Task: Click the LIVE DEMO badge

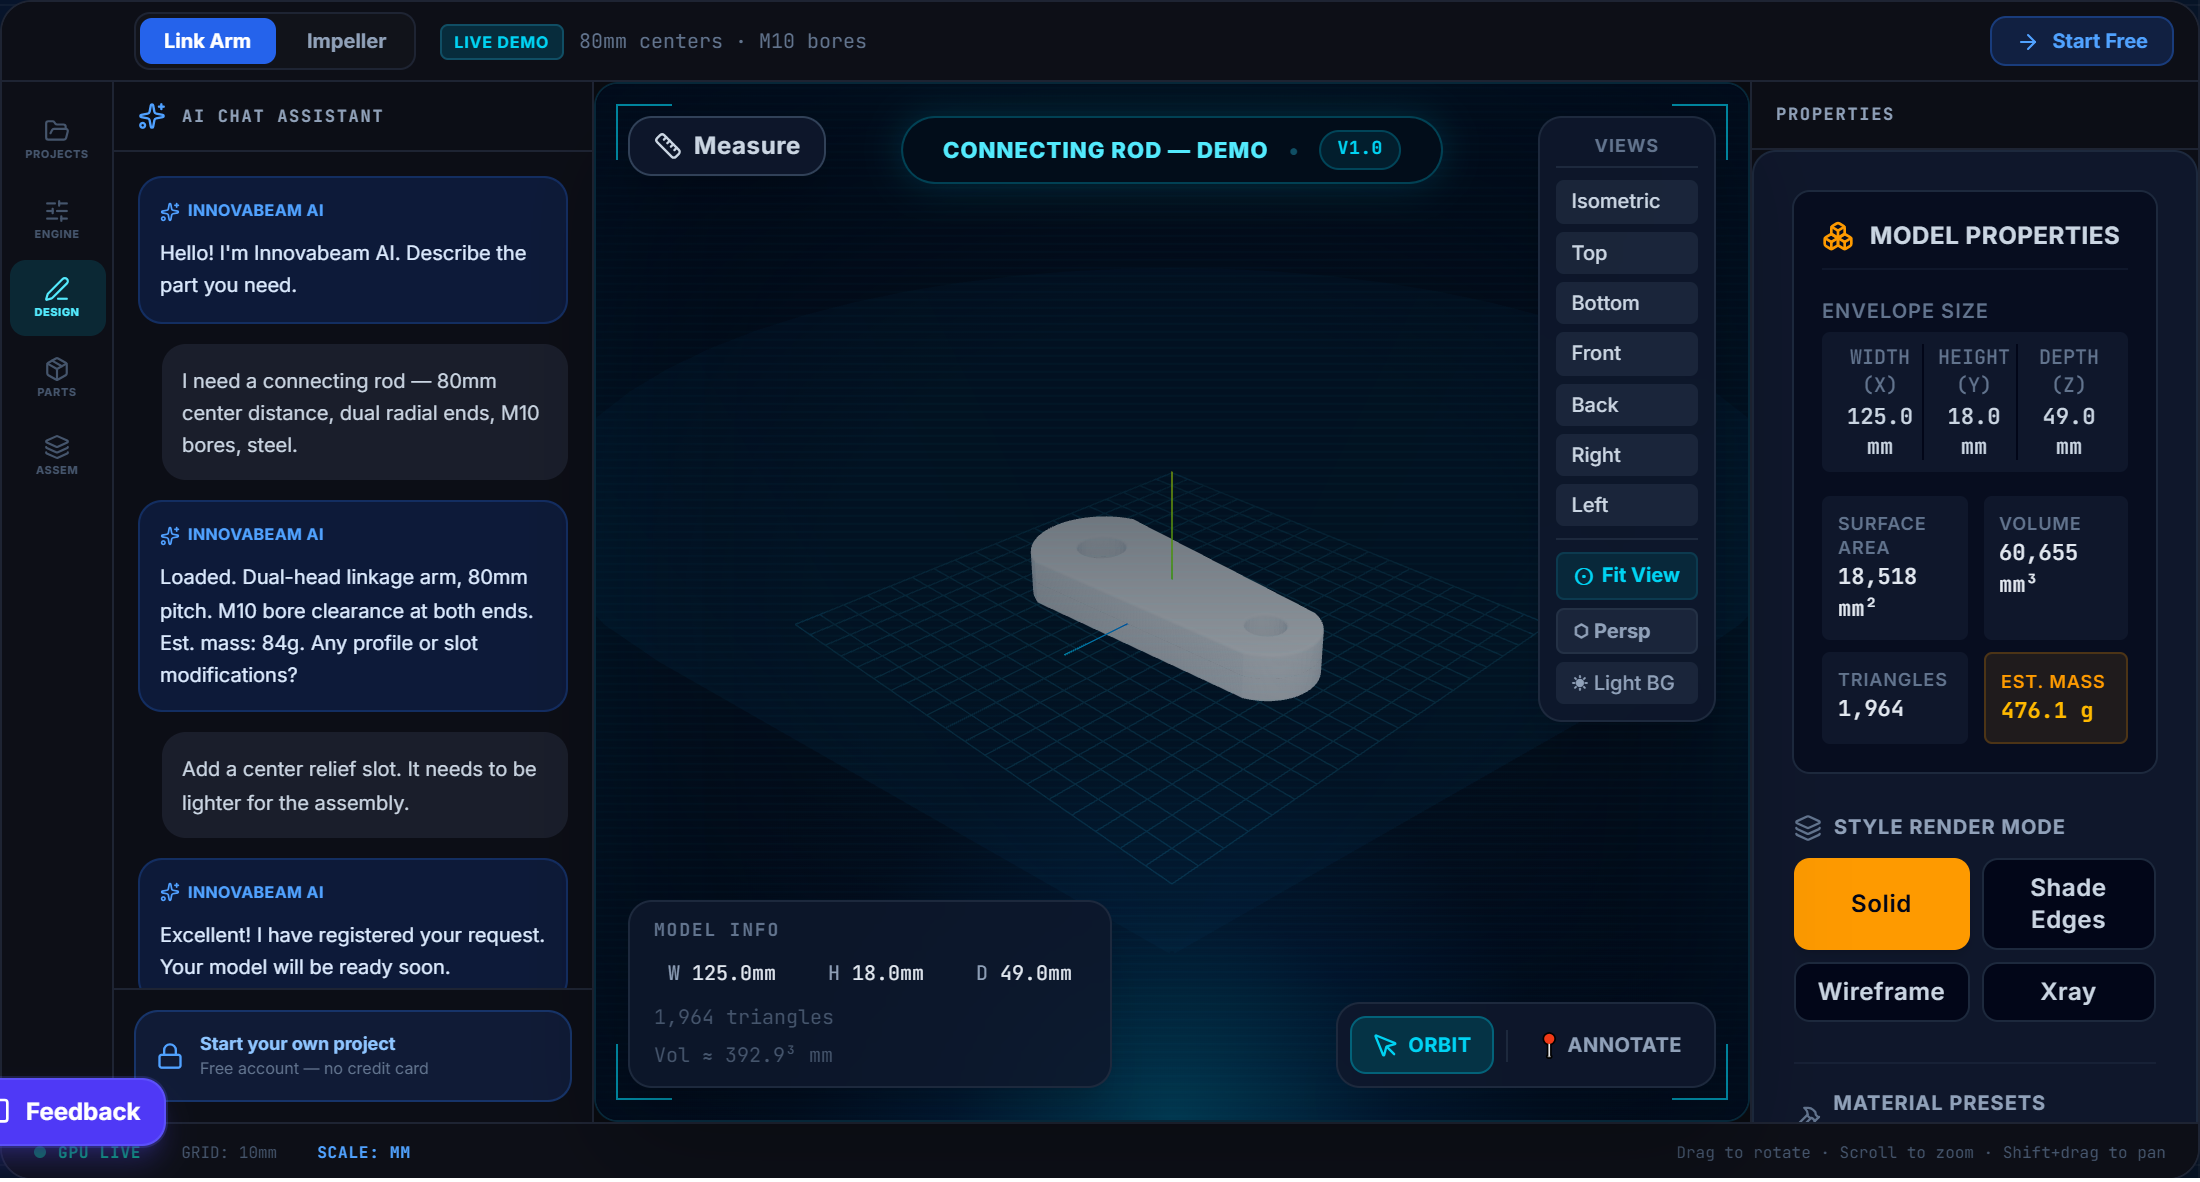Action: (501, 42)
